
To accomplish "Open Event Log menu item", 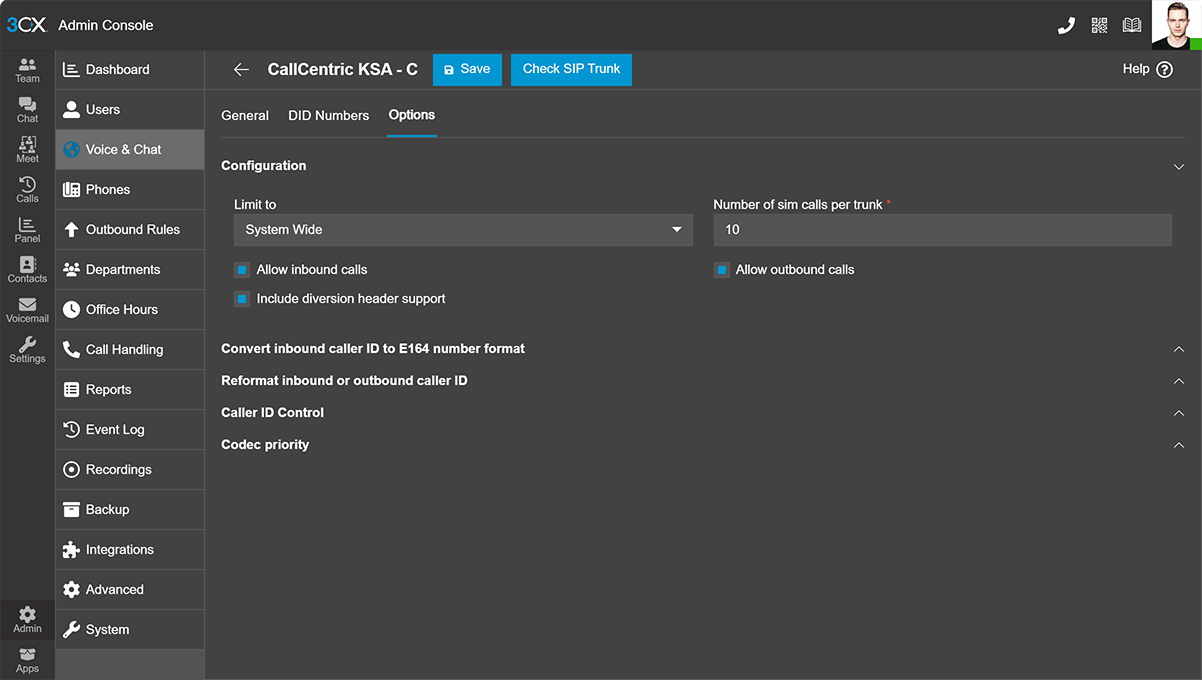I will (x=130, y=430).
